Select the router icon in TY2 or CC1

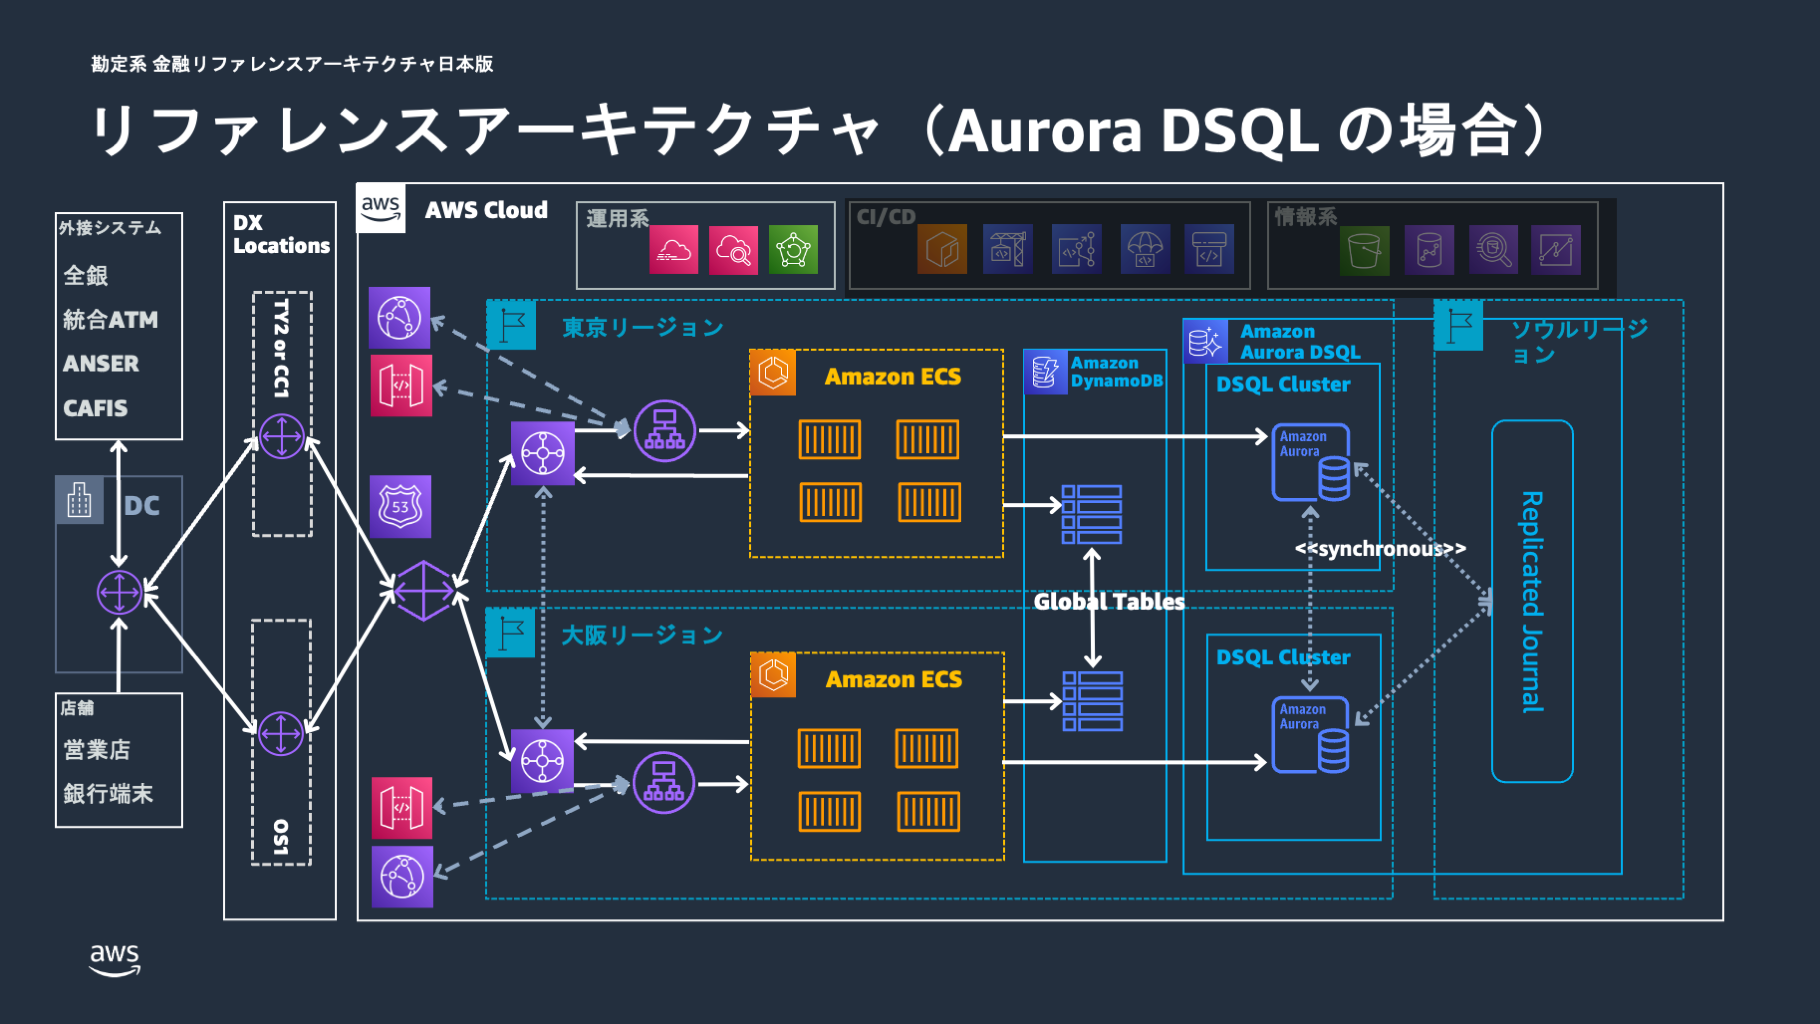tap(282, 437)
